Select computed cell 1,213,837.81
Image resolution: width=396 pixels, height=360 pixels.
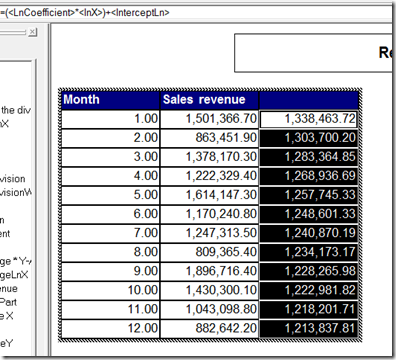[309, 328]
